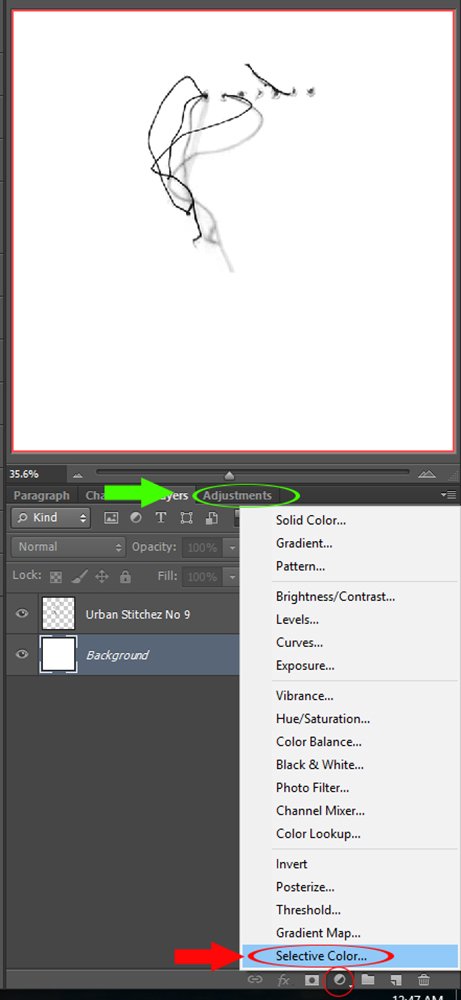Choose Hue/Saturation from the menu

tap(323, 719)
